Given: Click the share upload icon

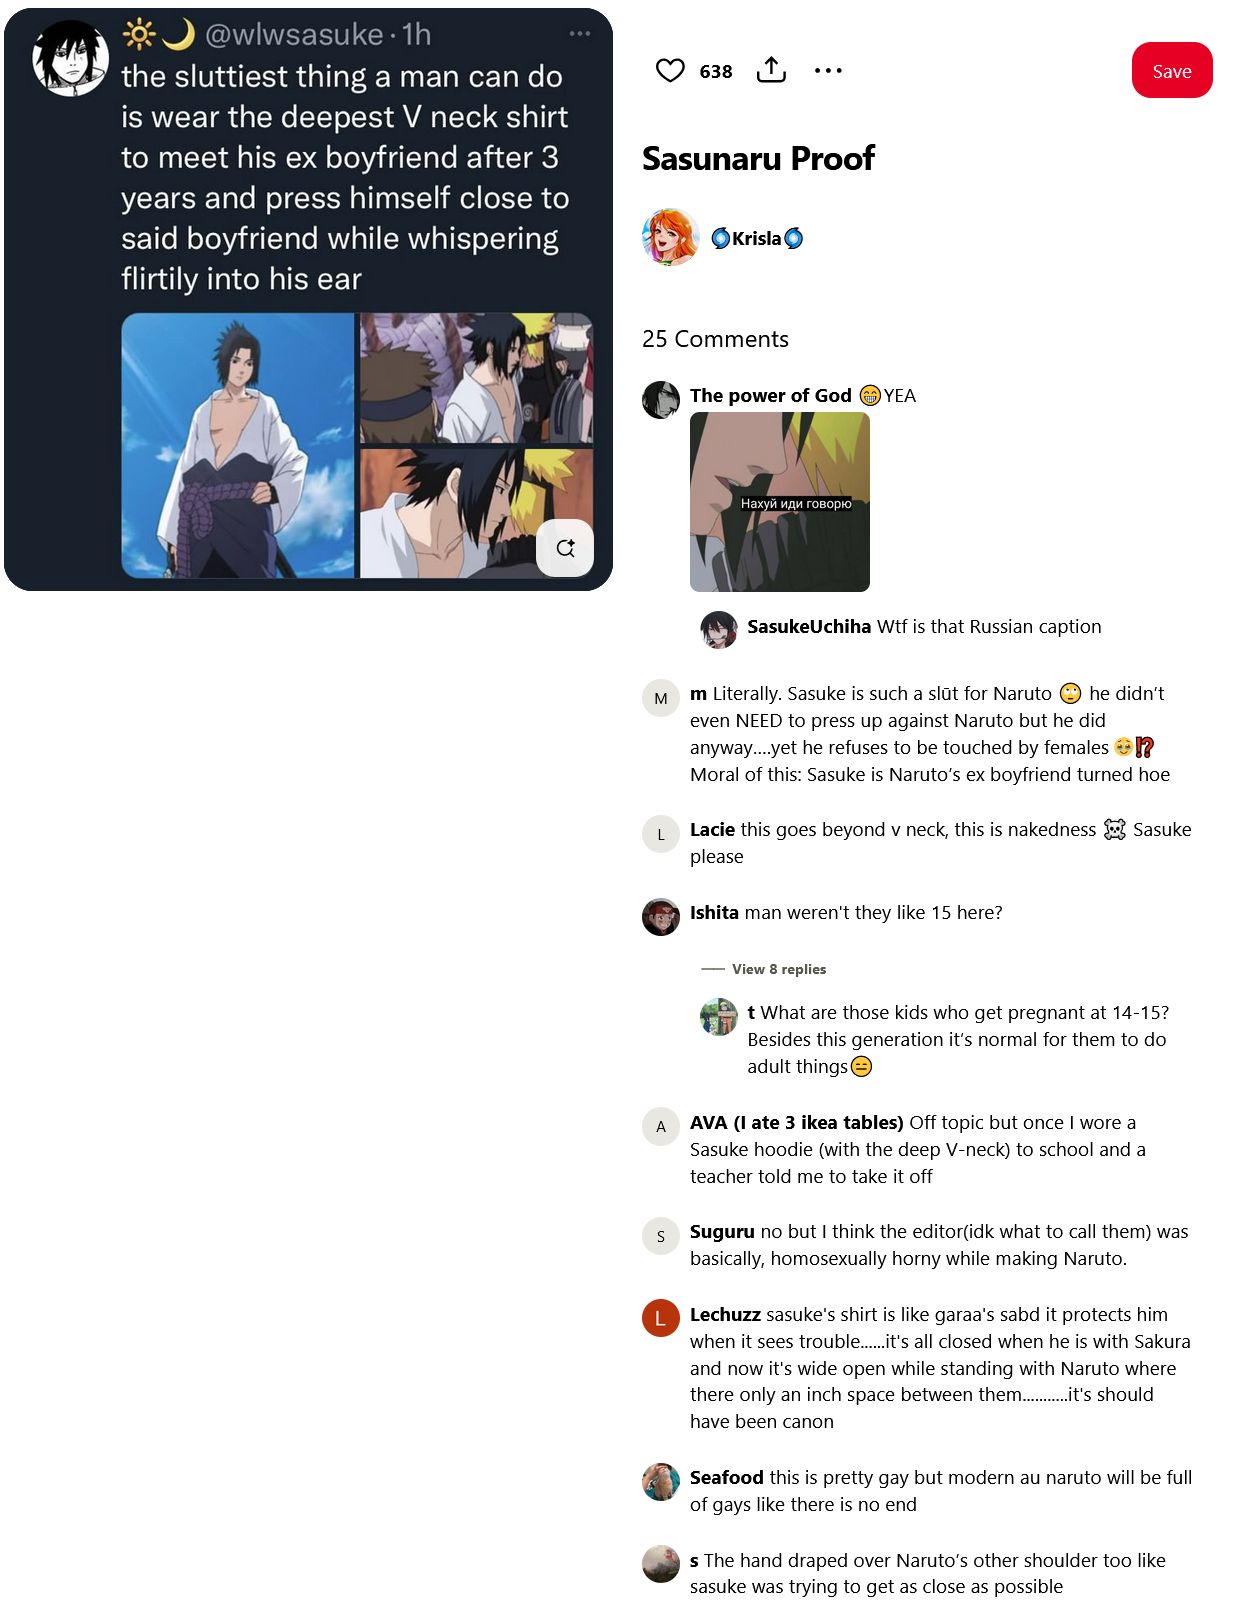Looking at the screenshot, I should (771, 70).
